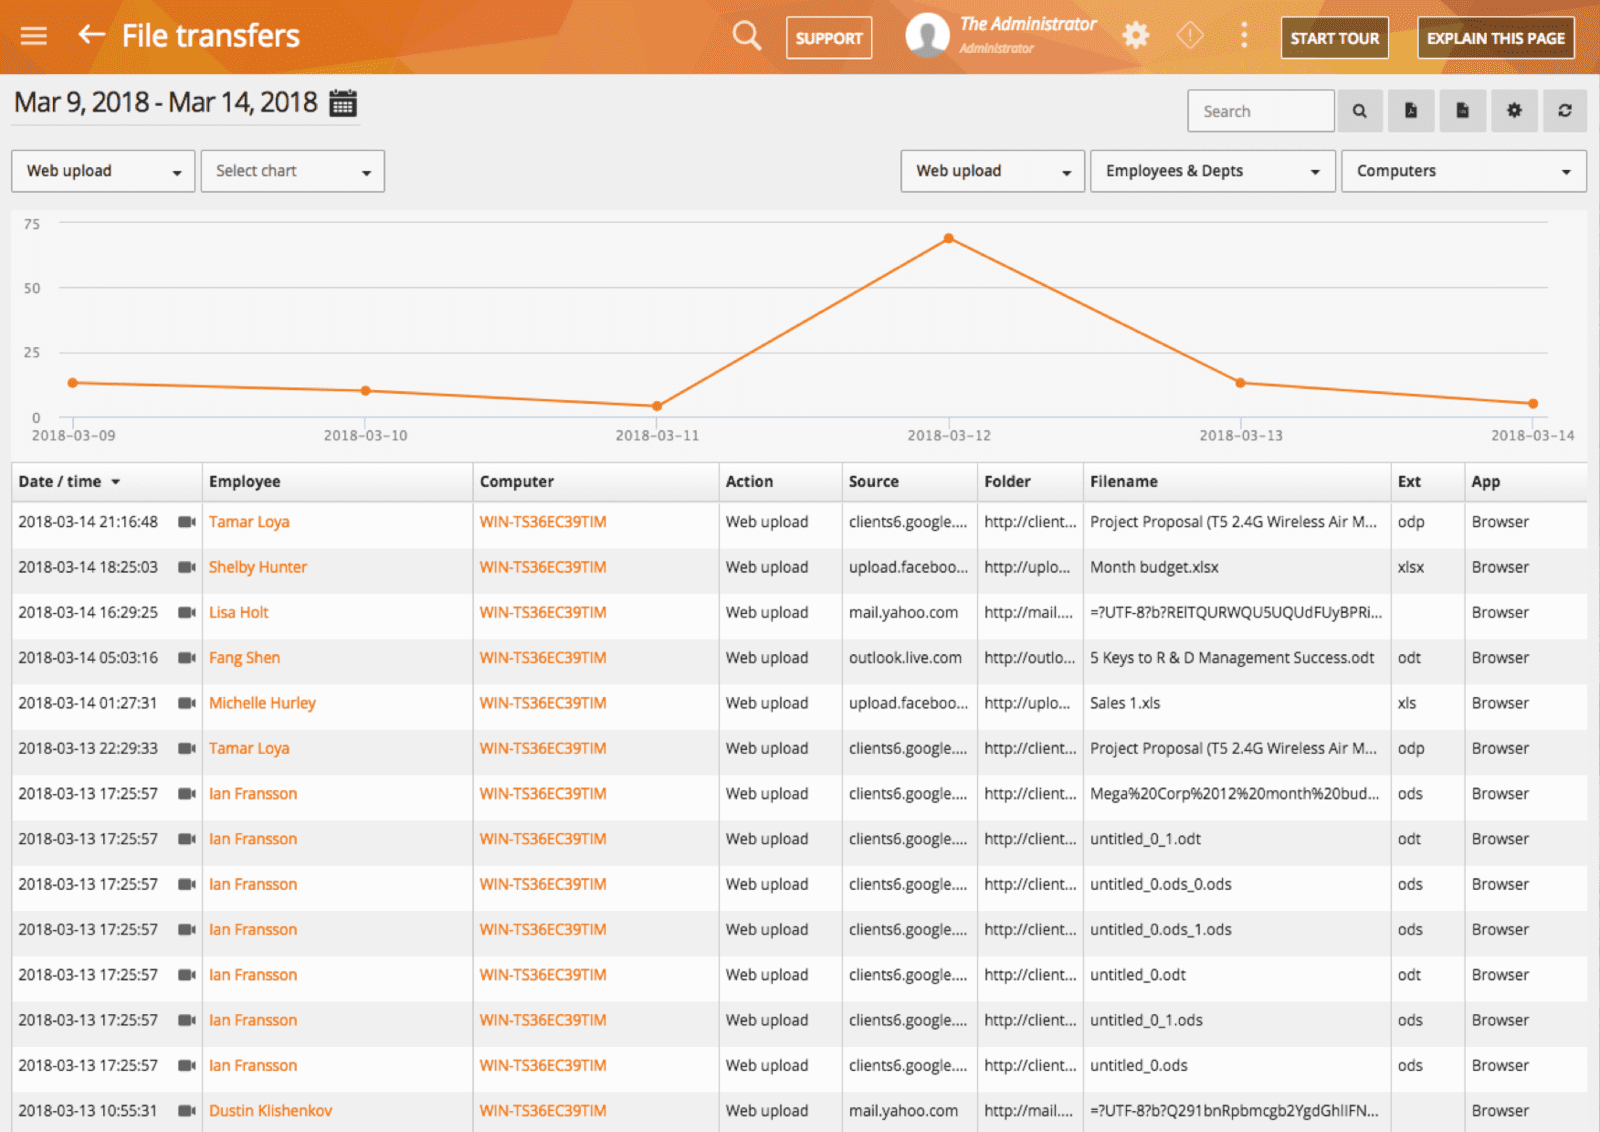Screen dimensions: 1600x1132
Task: Click the Mar 9 - Mar 14 date range
Action: (166, 103)
